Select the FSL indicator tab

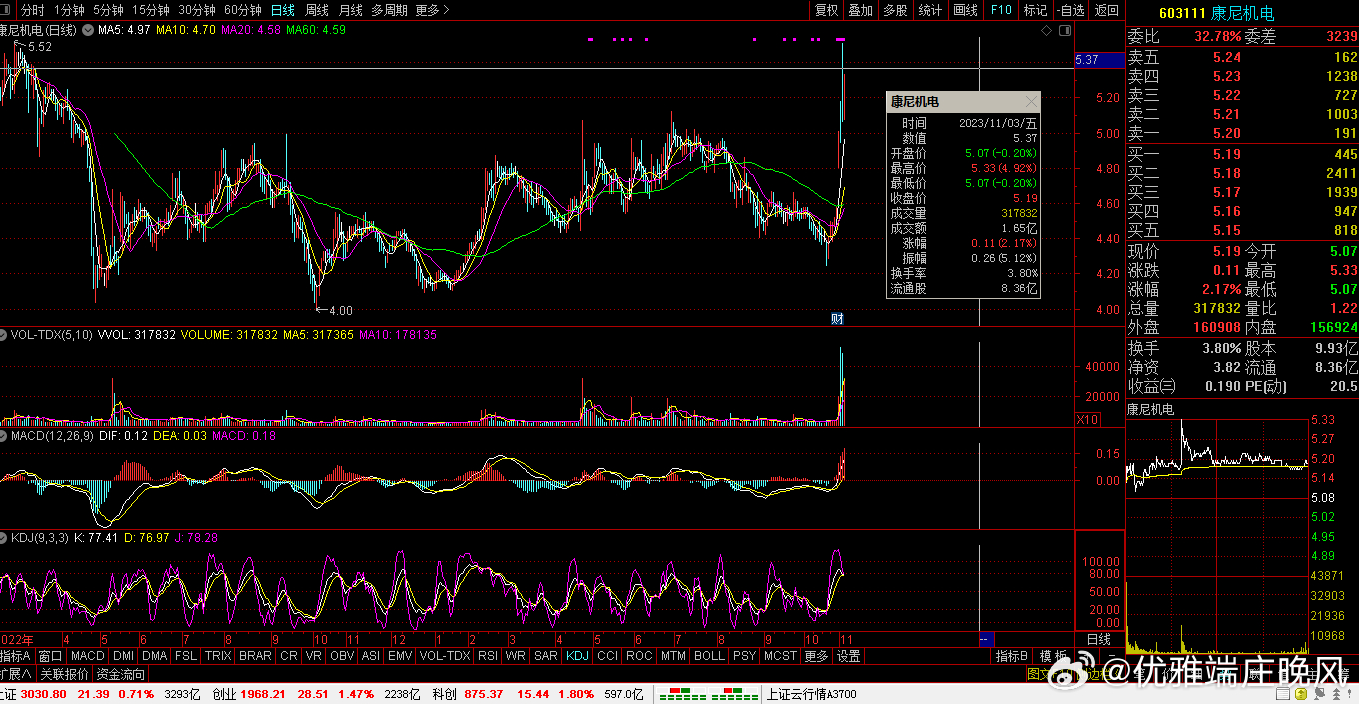click(x=186, y=656)
